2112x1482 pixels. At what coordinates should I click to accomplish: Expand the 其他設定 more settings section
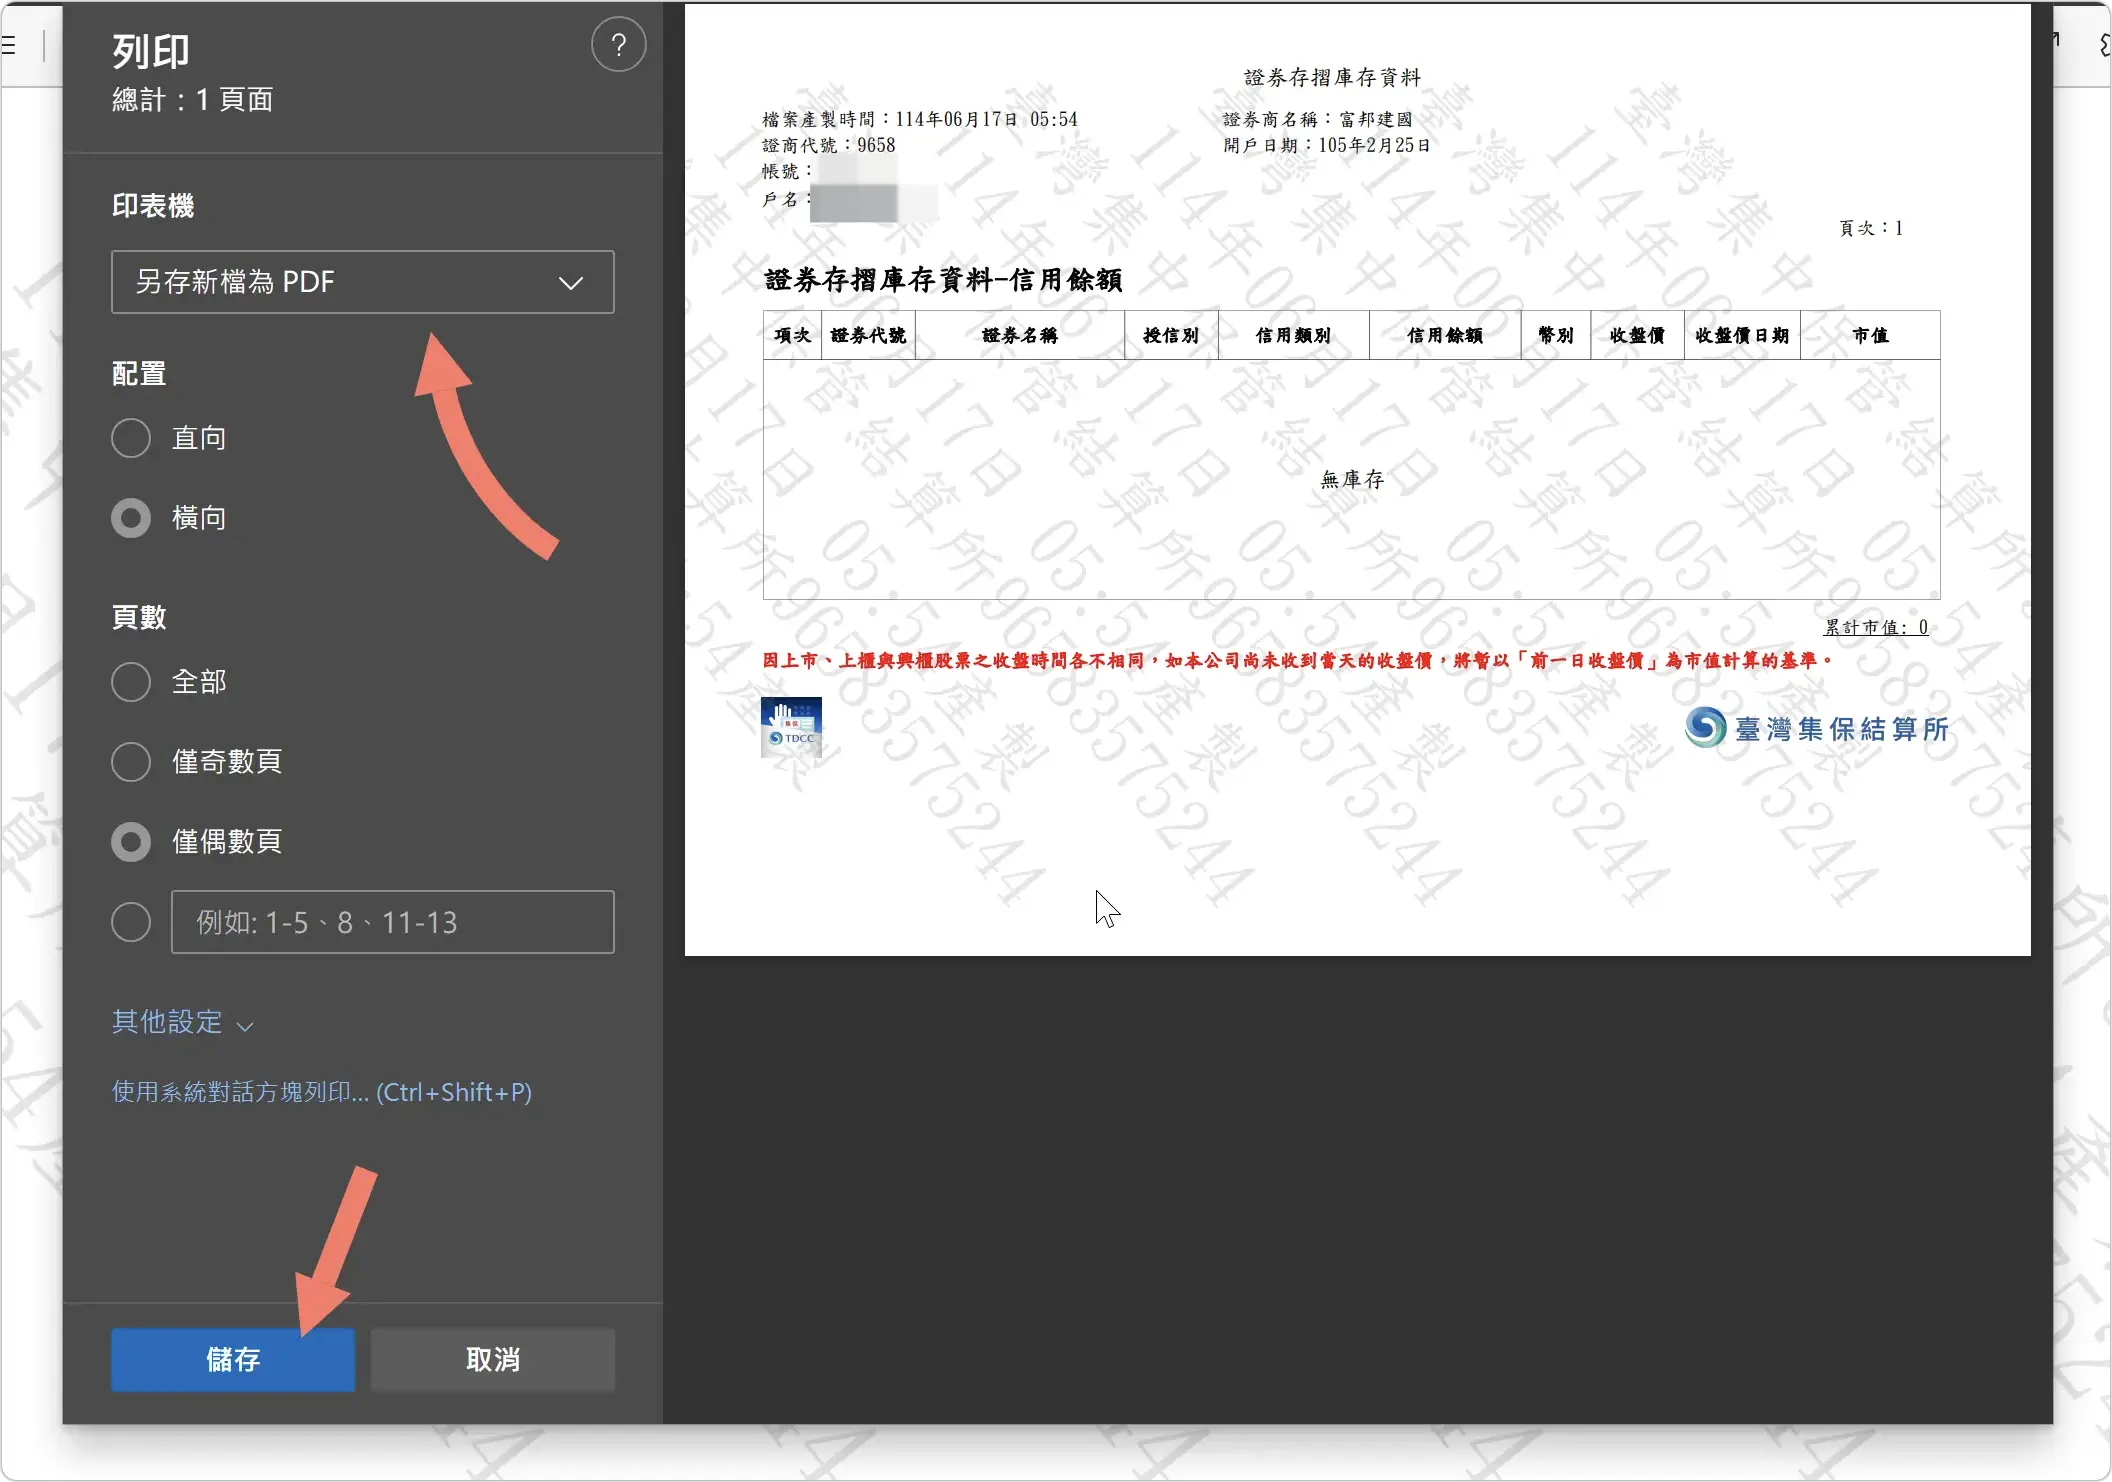183,1022
